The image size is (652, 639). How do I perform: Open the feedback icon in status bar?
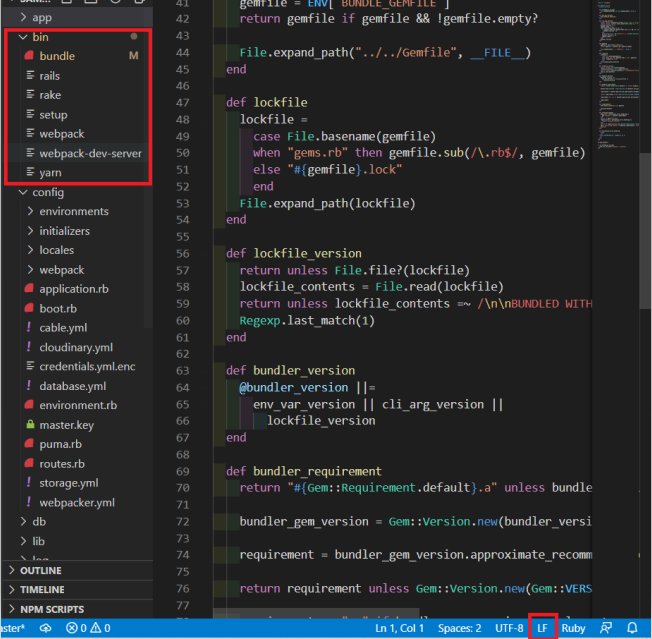coord(606,628)
